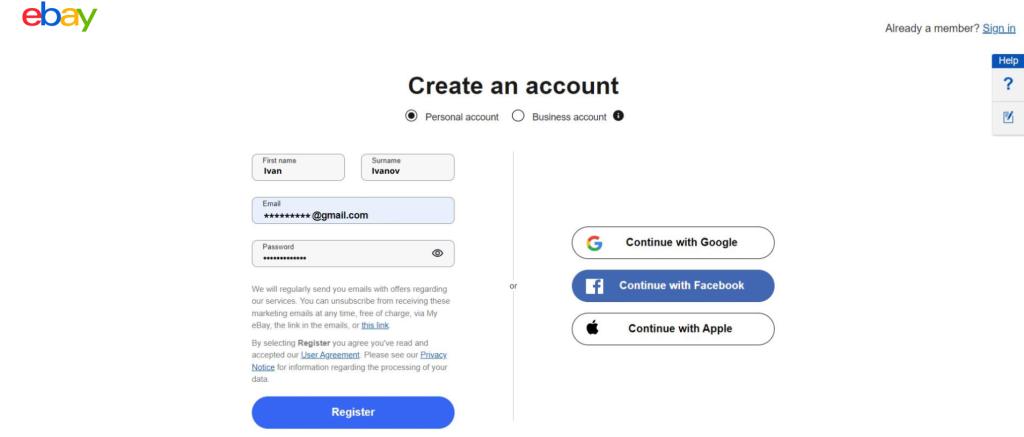1024x437 pixels.
Task: Focus the Email input field
Action: click(353, 210)
